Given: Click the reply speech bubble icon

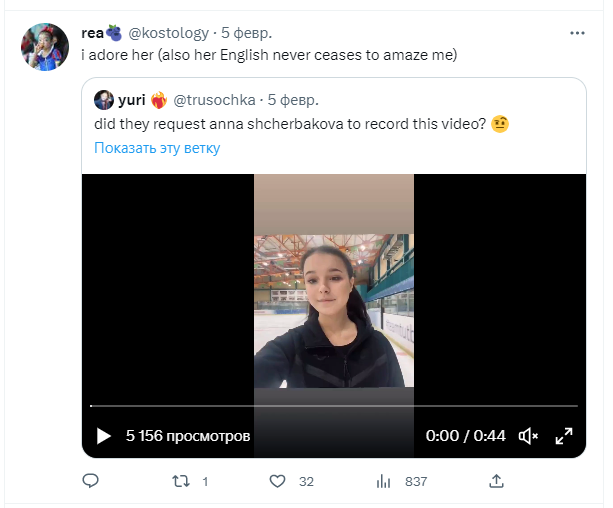Looking at the screenshot, I should (x=90, y=481).
